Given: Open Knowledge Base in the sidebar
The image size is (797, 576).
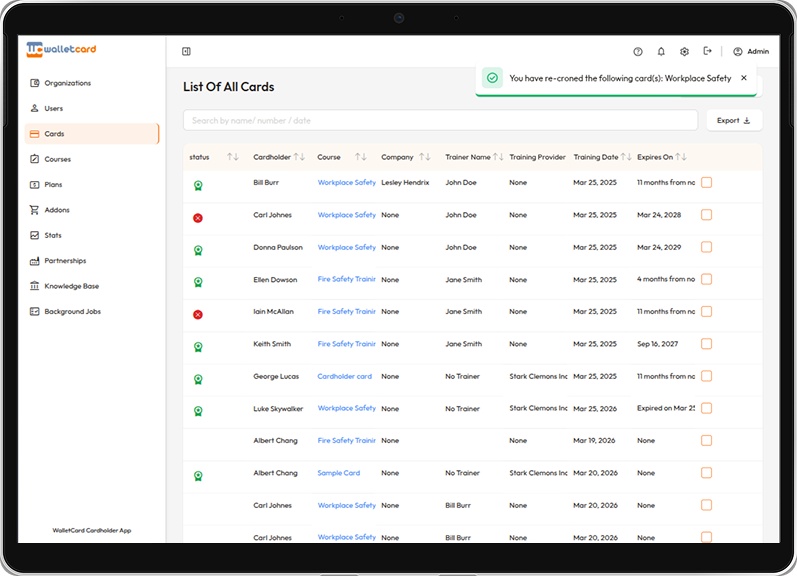Looking at the screenshot, I should pyautogui.click(x=91, y=286).
